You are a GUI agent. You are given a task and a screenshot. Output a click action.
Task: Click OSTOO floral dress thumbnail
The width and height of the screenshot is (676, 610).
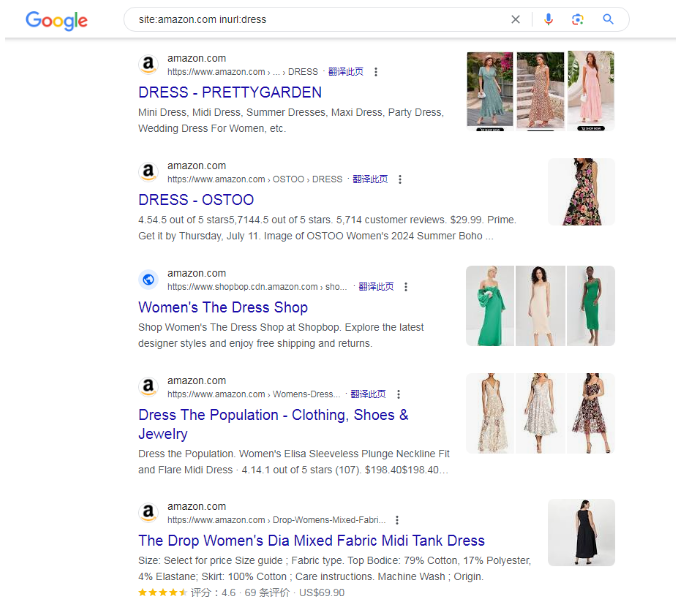(x=581, y=192)
